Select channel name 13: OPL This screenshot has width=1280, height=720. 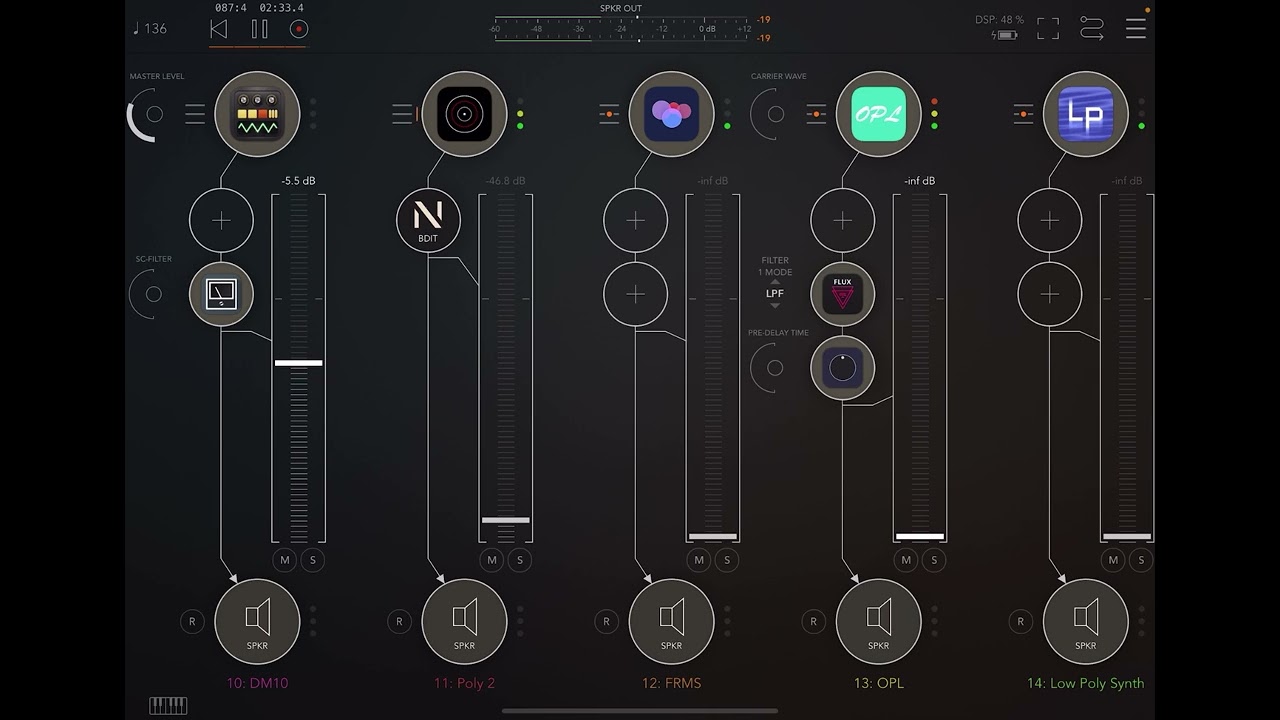click(x=878, y=684)
